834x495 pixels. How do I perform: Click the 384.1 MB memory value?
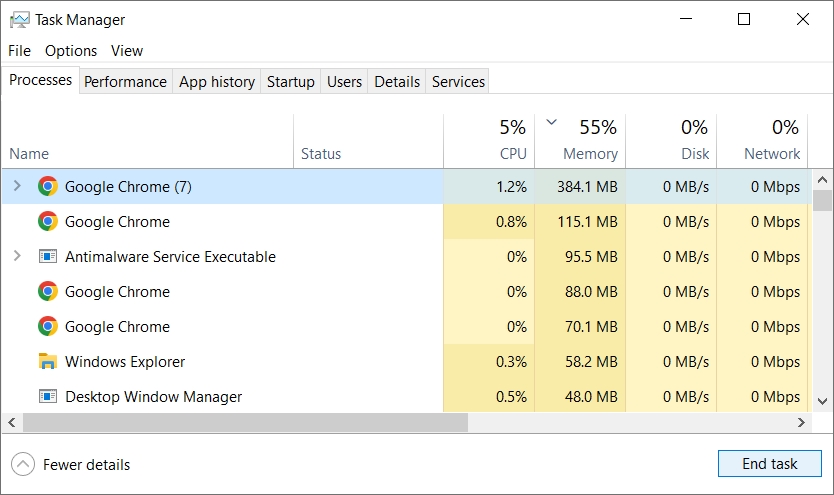587,187
